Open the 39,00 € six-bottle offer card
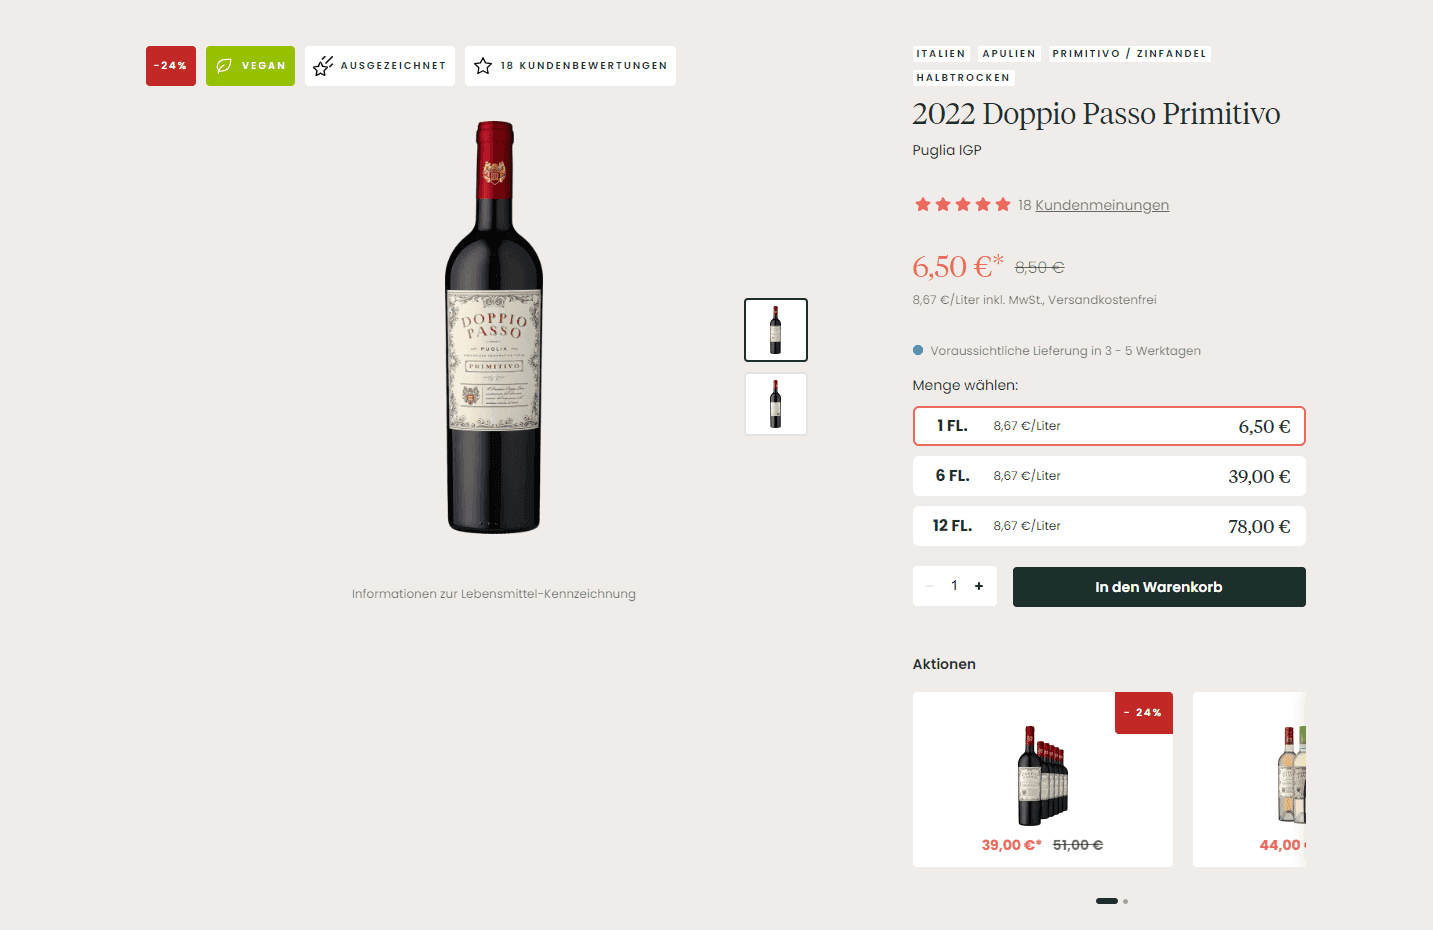Image resolution: width=1433 pixels, height=930 pixels. coord(1042,779)
